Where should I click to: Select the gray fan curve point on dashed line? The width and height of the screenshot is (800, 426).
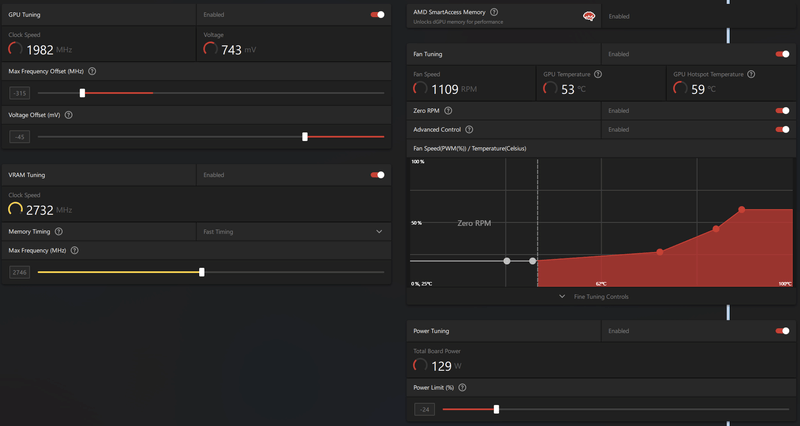[533, 261]
